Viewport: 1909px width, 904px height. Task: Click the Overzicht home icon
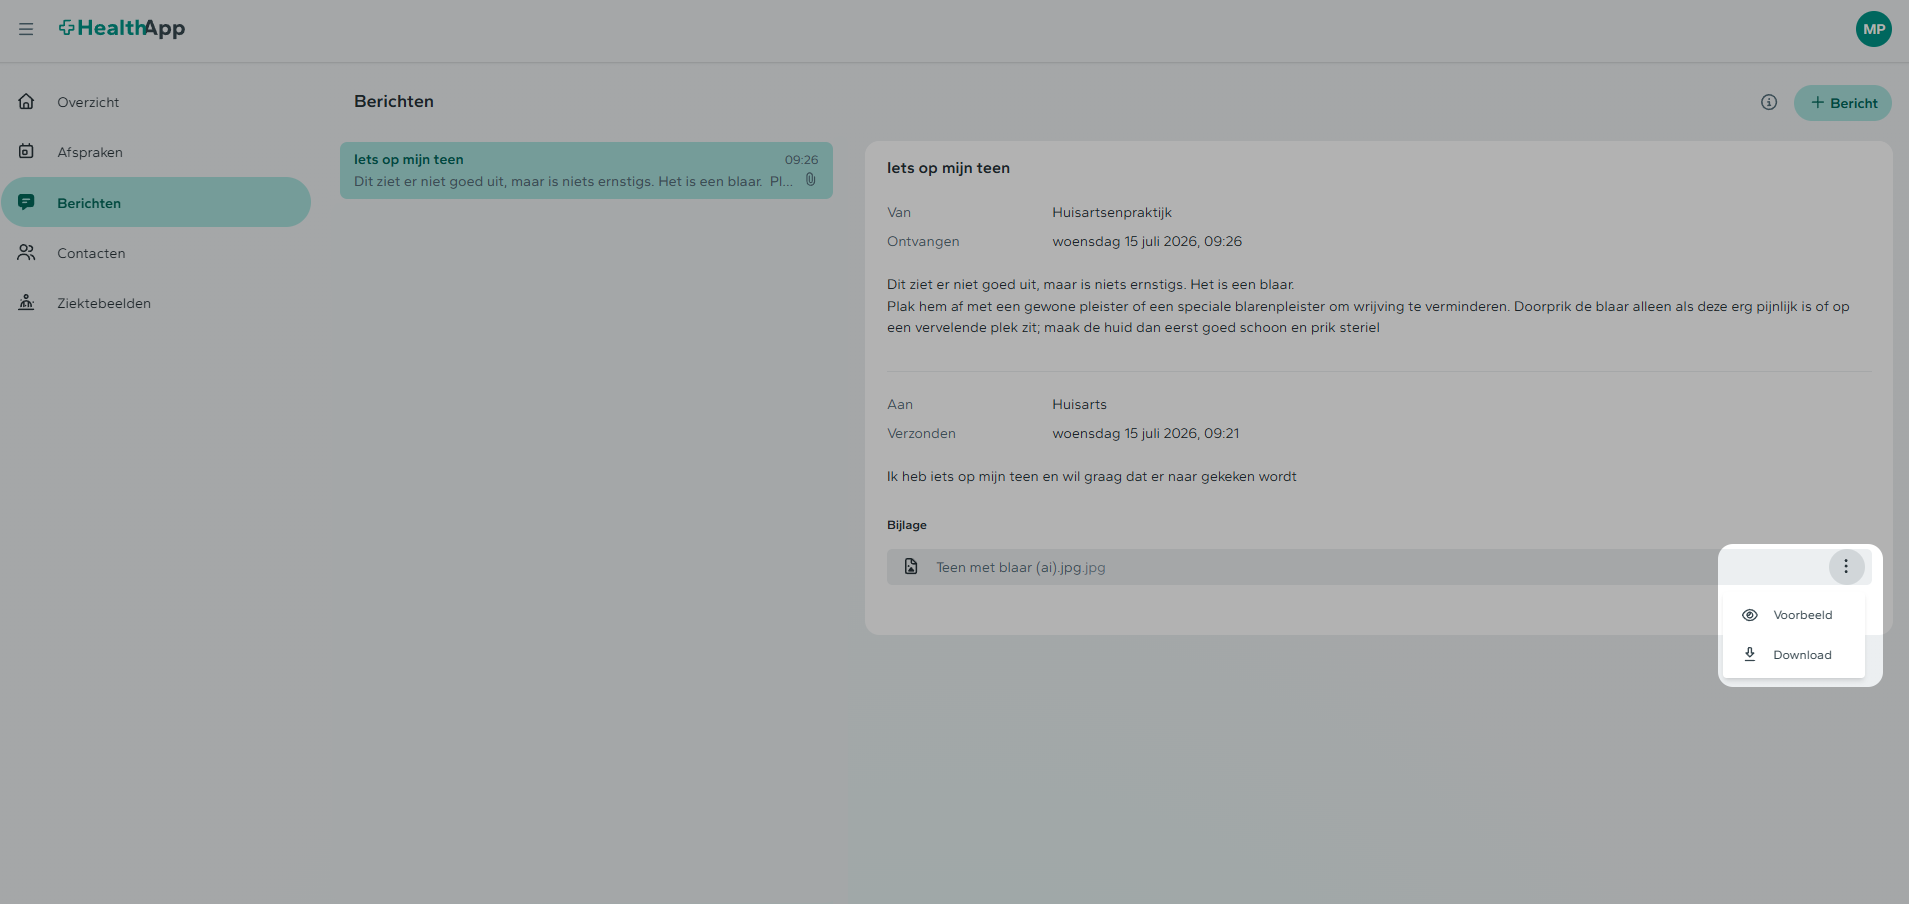pos(27,101)
